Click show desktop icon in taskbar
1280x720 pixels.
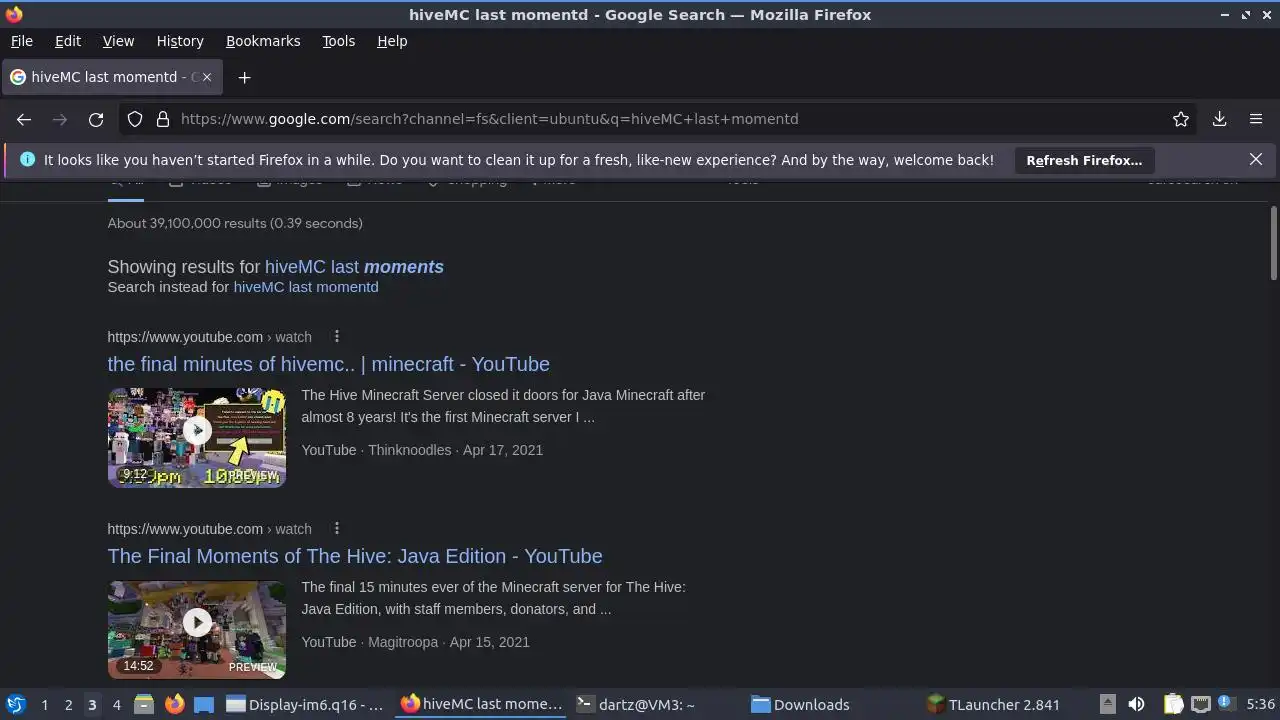click(204, 705)
